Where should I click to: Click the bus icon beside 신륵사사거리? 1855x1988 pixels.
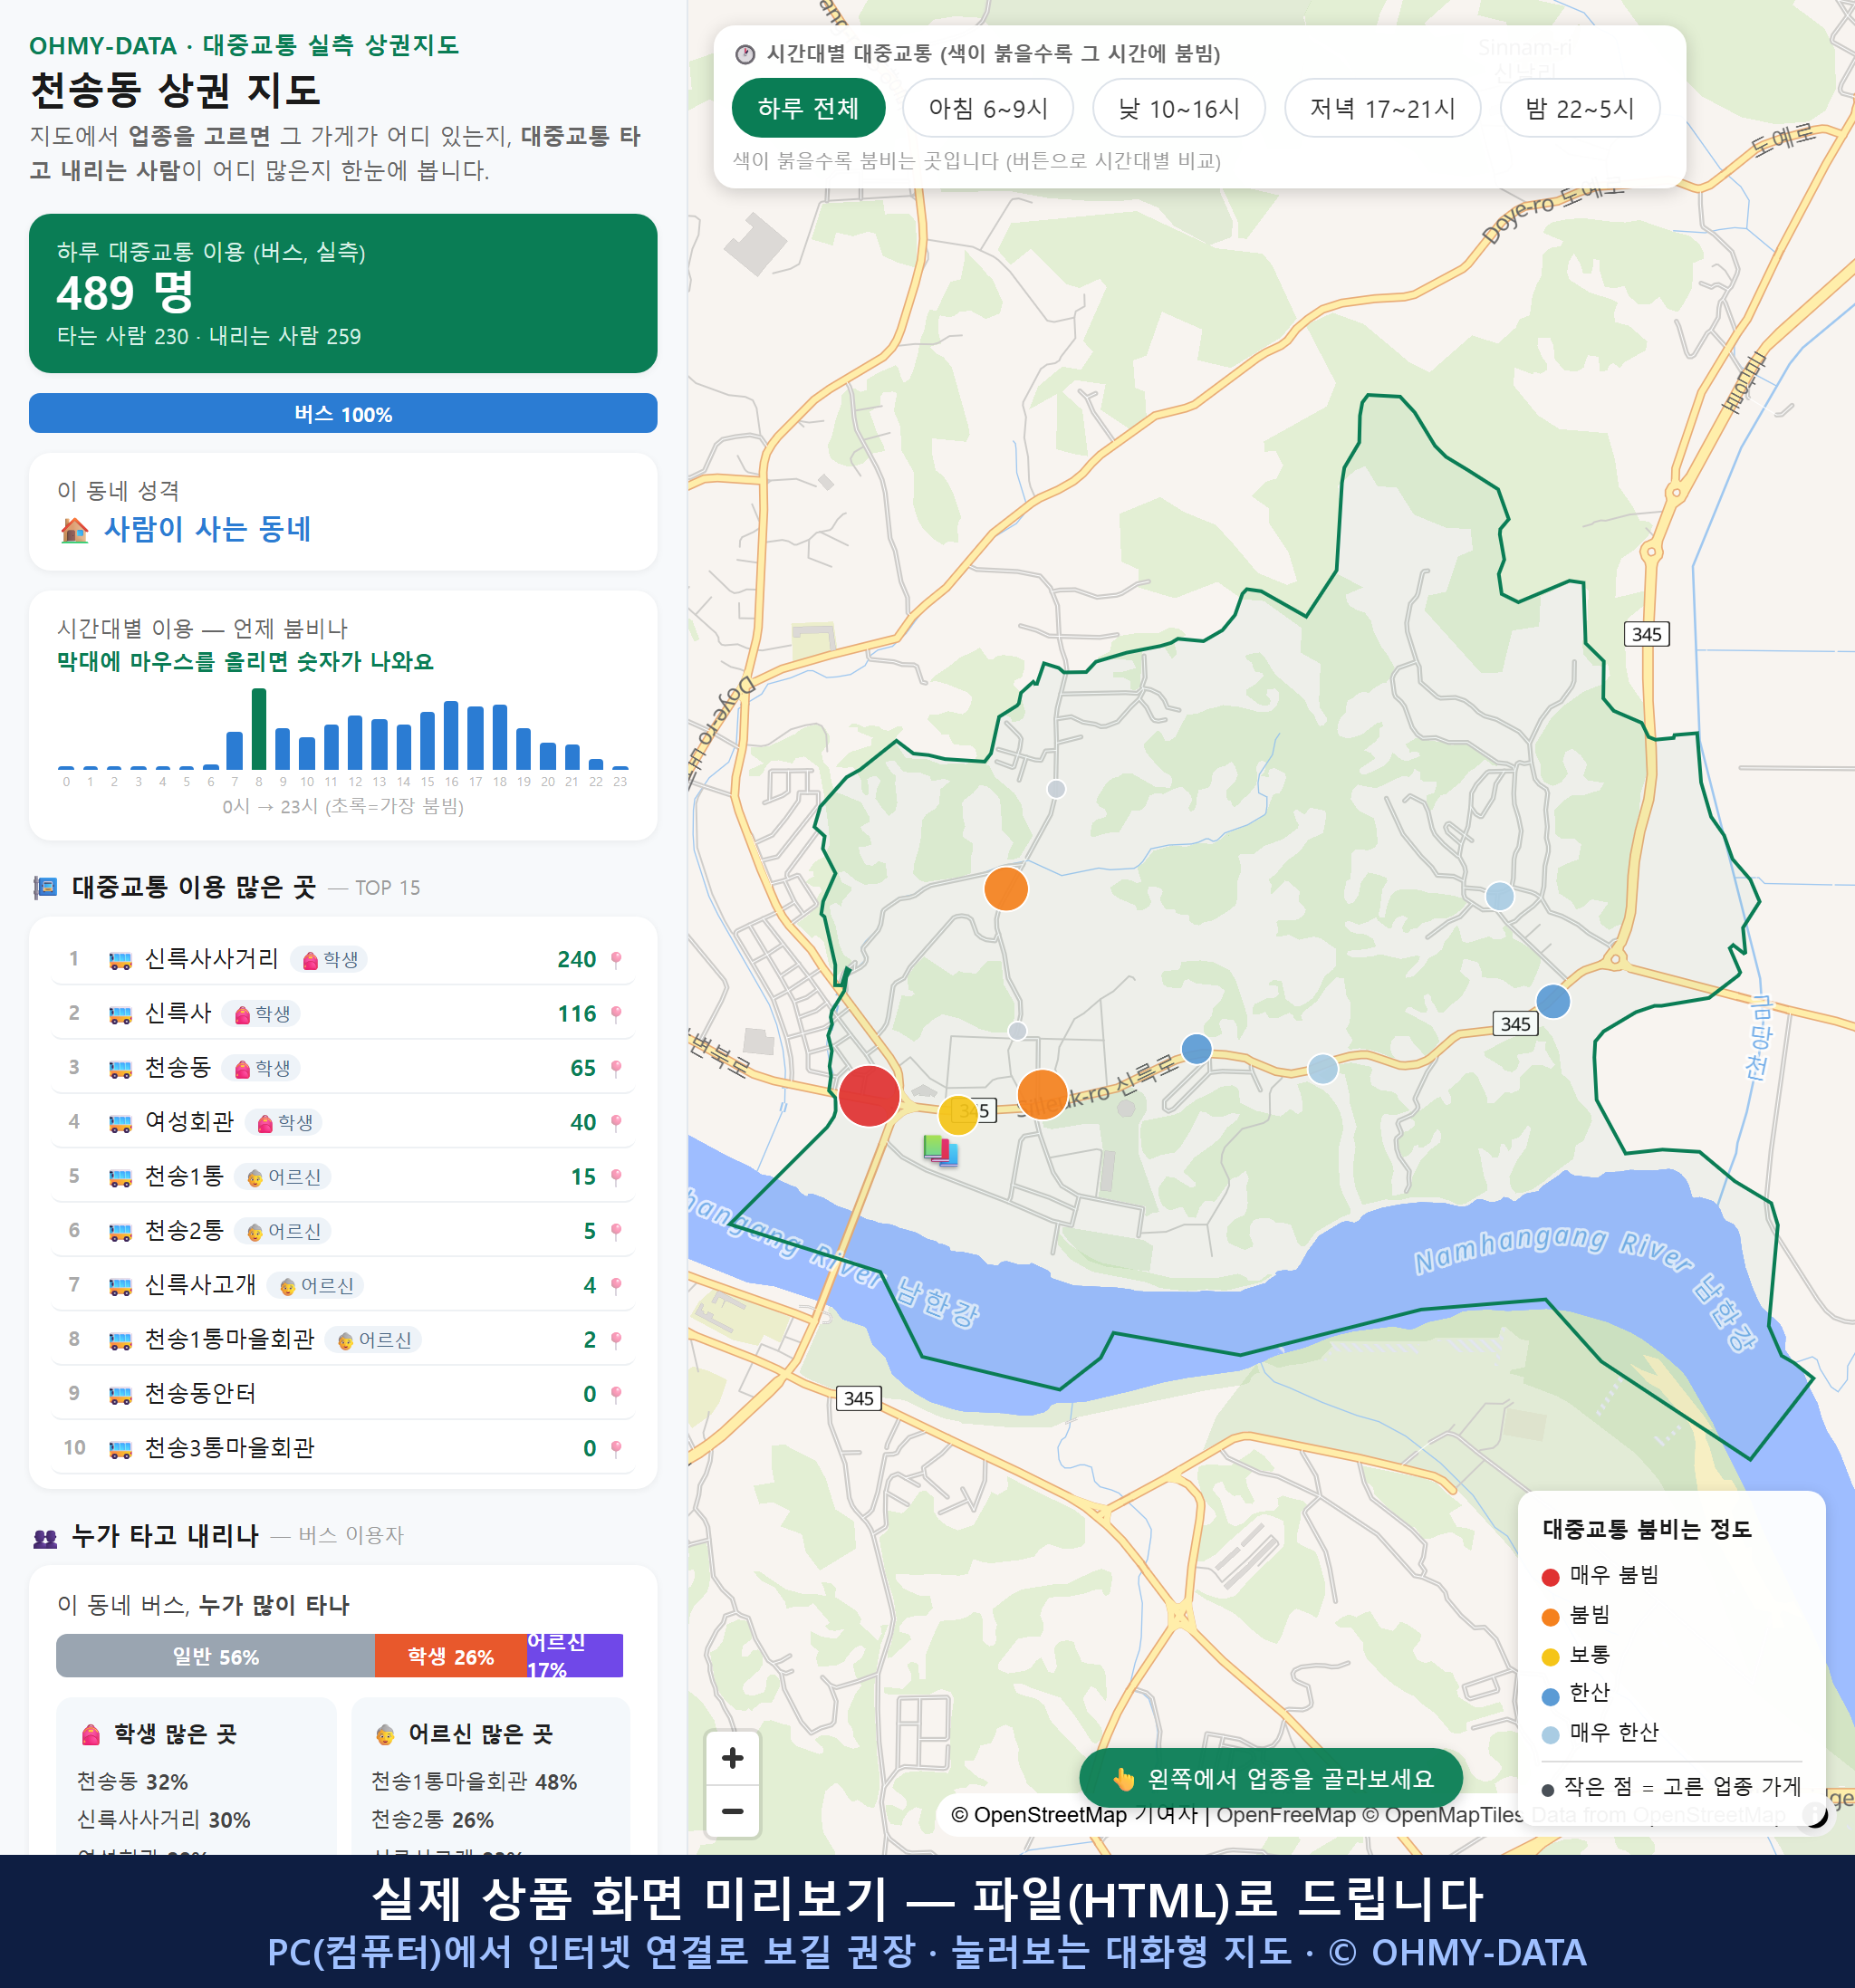[x=120, y=961]
